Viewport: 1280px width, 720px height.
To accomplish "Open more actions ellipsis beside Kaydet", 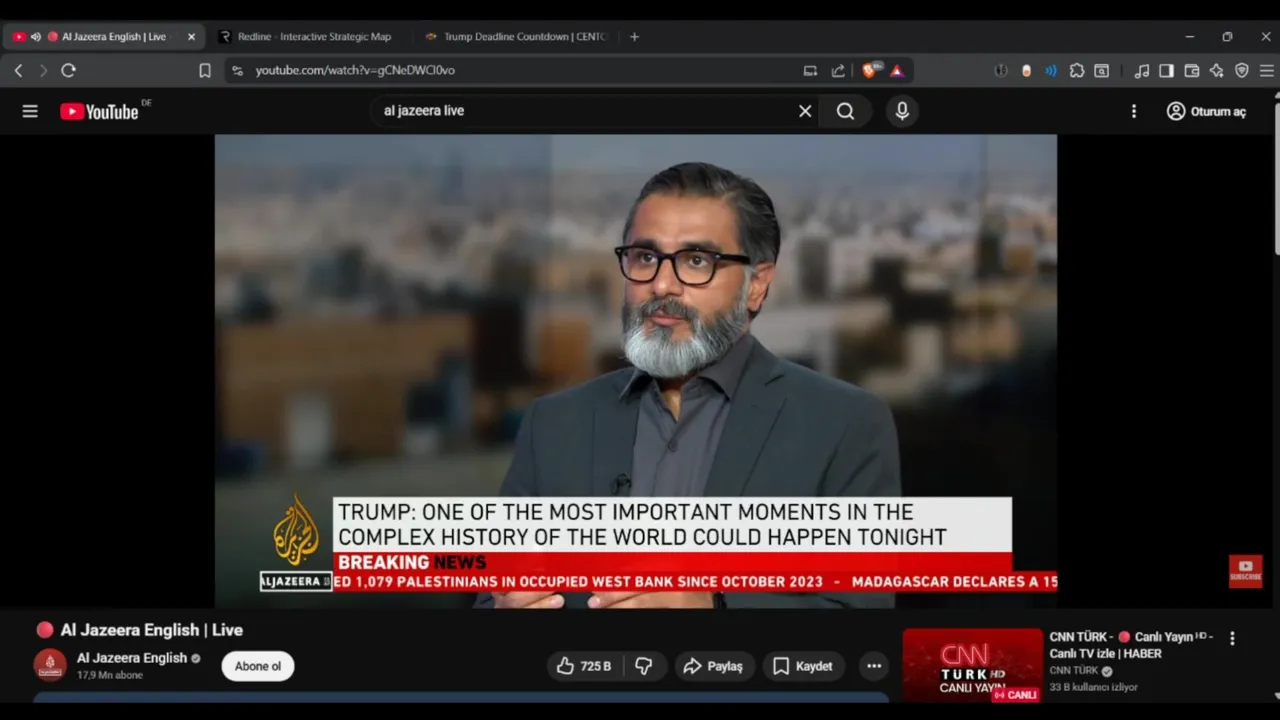I will click(874, 666).
